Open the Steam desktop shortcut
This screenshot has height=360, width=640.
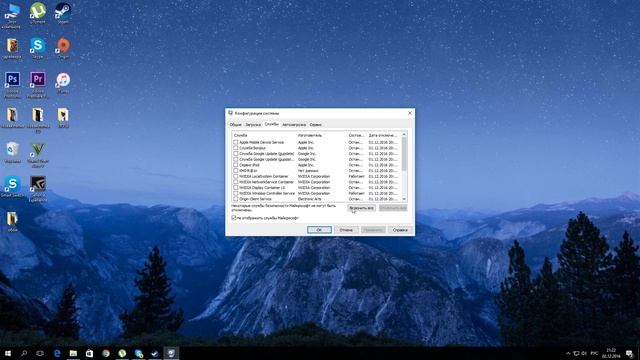coord(63,12)
